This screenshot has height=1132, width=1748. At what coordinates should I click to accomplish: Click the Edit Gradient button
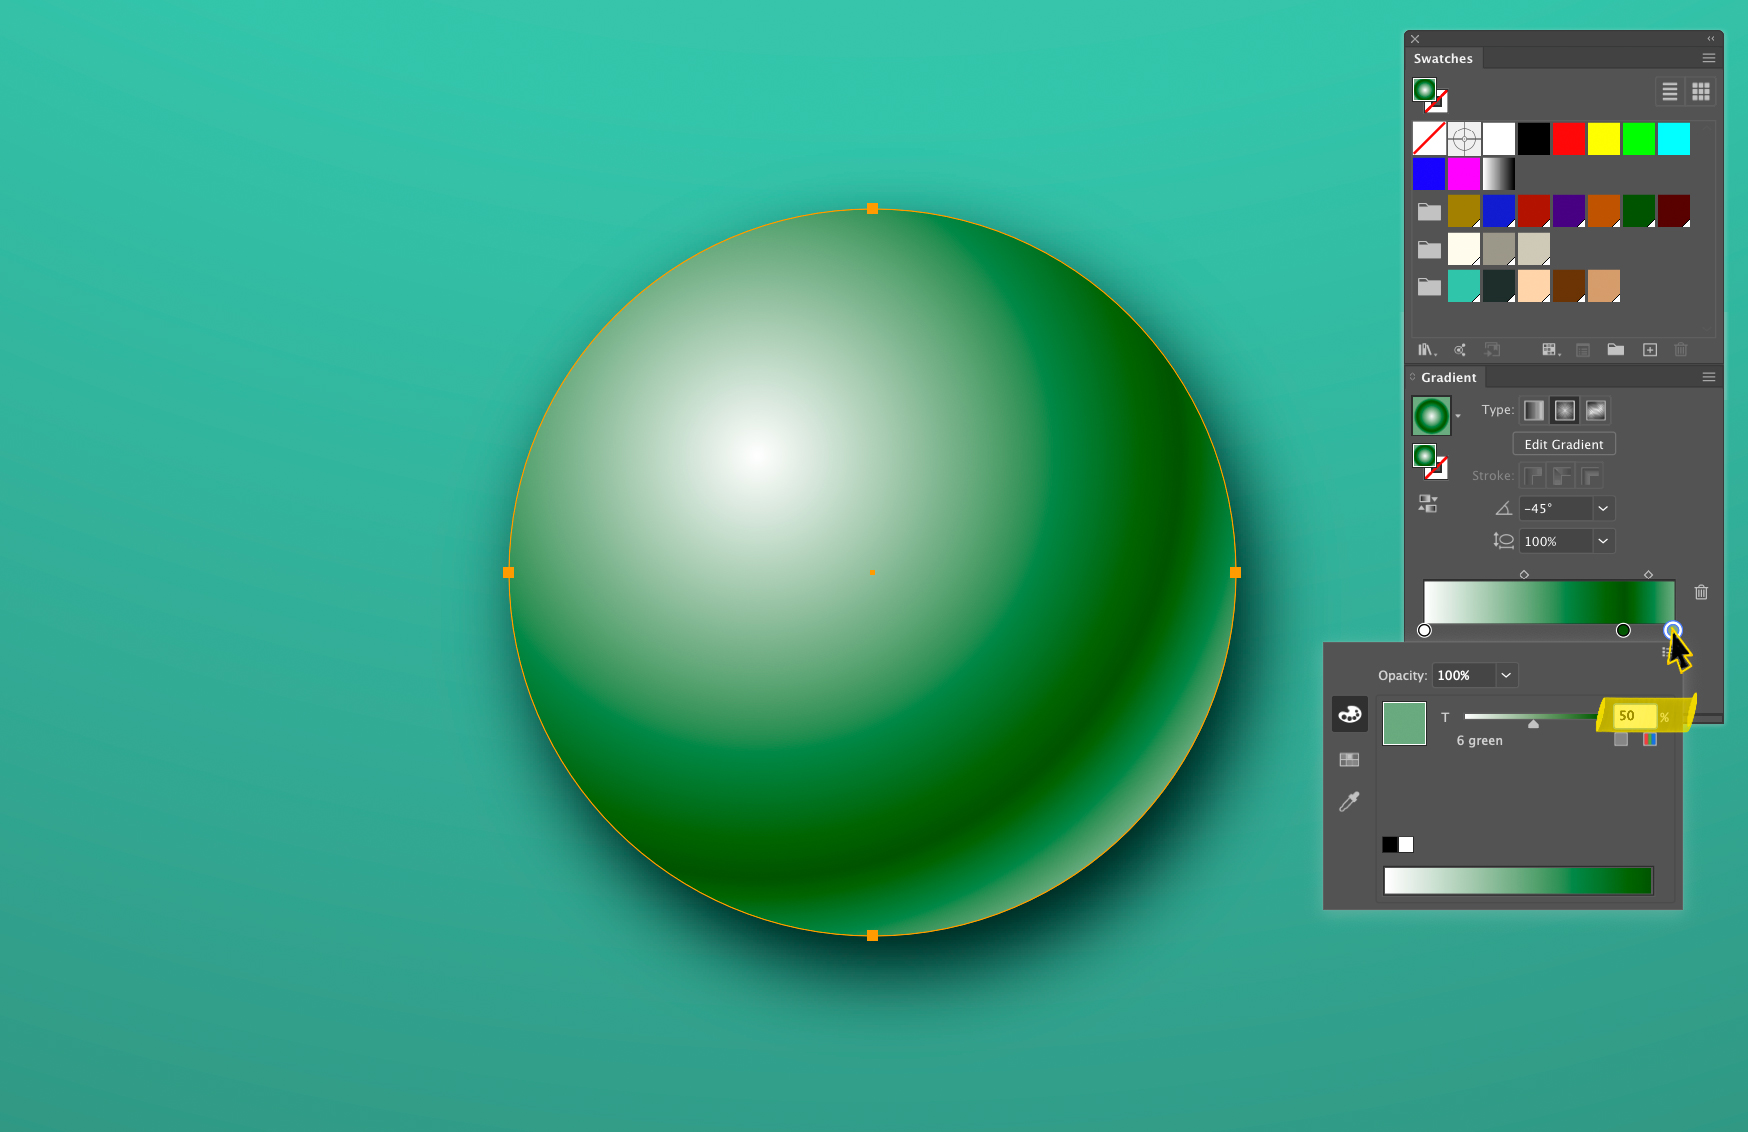pyautogui.click(x=1563, y=443)
